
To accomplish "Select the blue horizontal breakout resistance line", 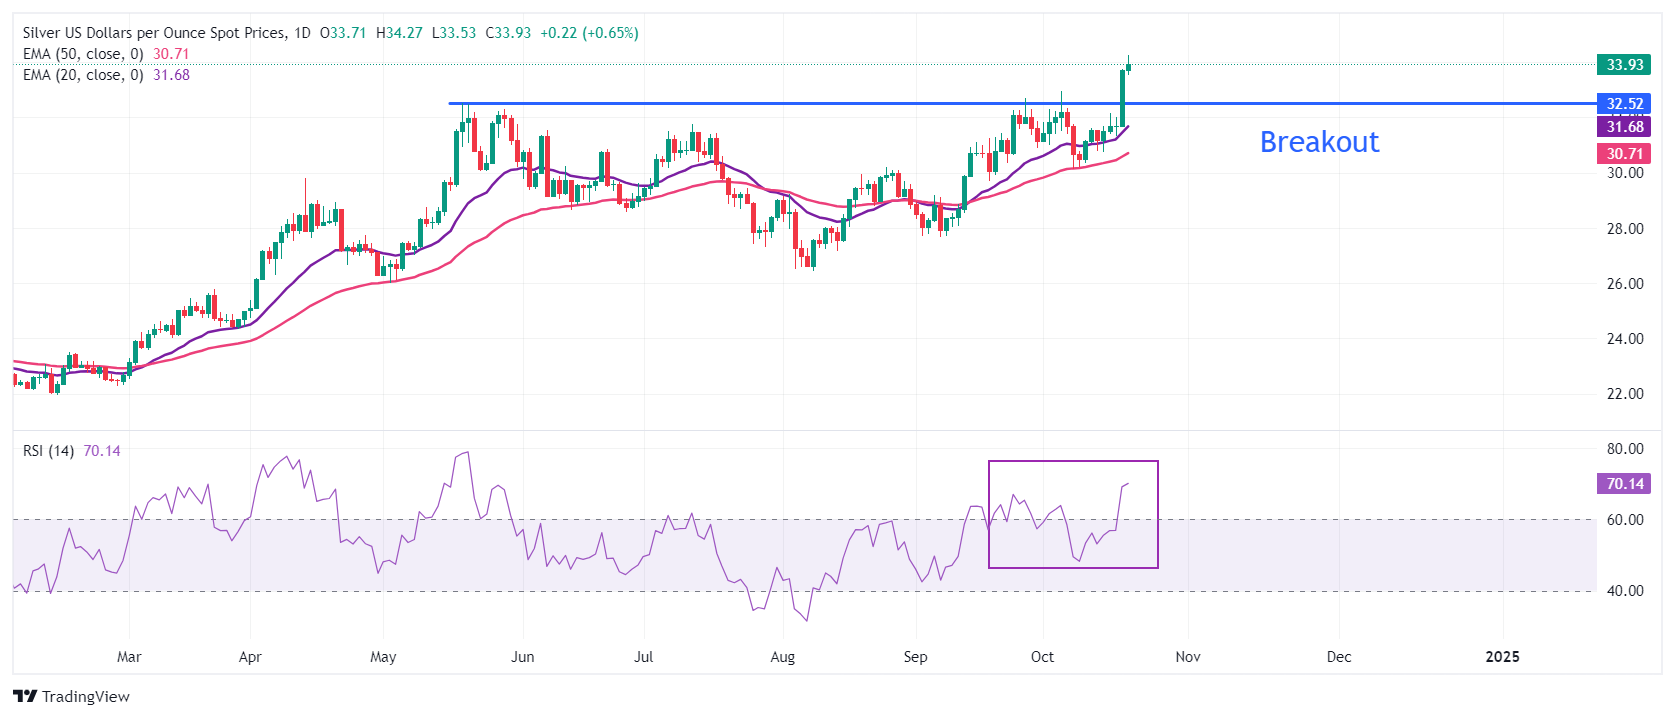I will 800,103.
